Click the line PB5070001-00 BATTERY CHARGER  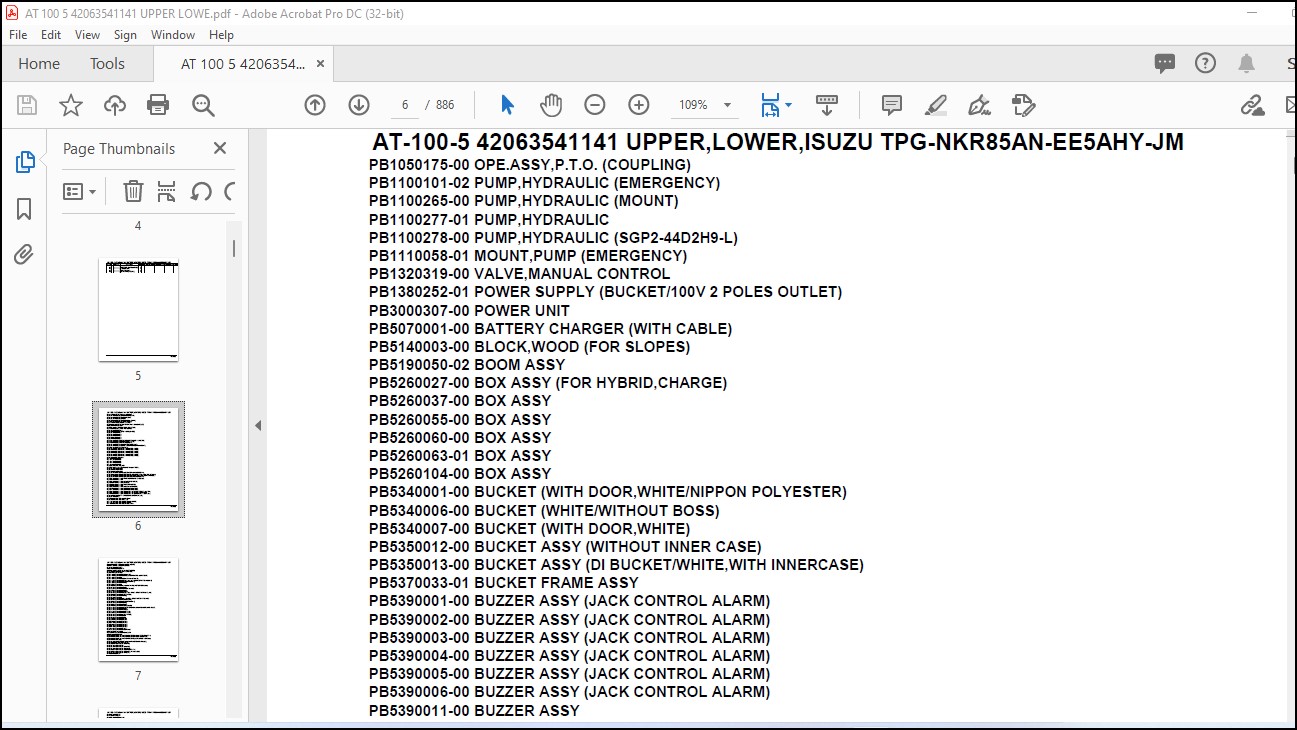(551, 329)
